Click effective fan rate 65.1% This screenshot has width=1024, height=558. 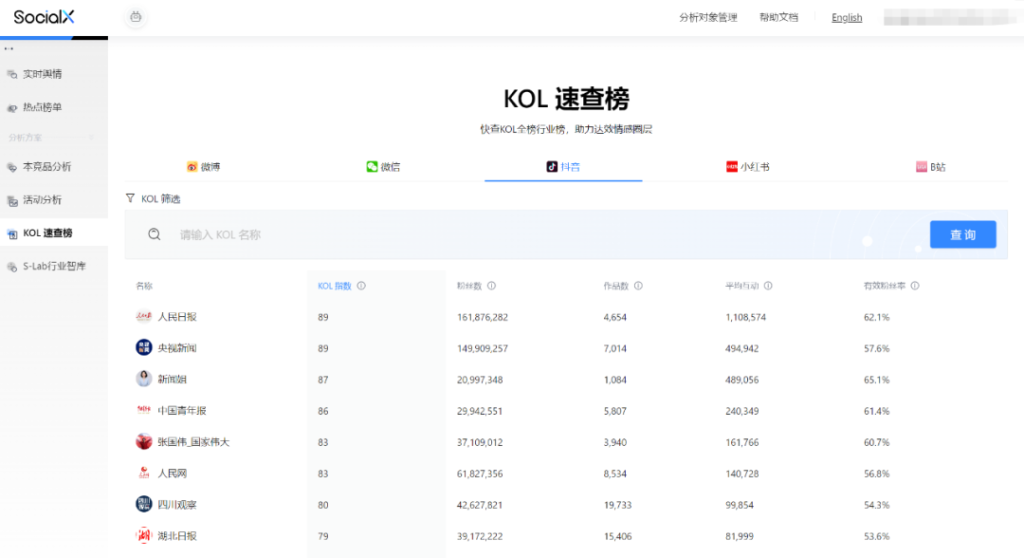[x=876, y=380]
